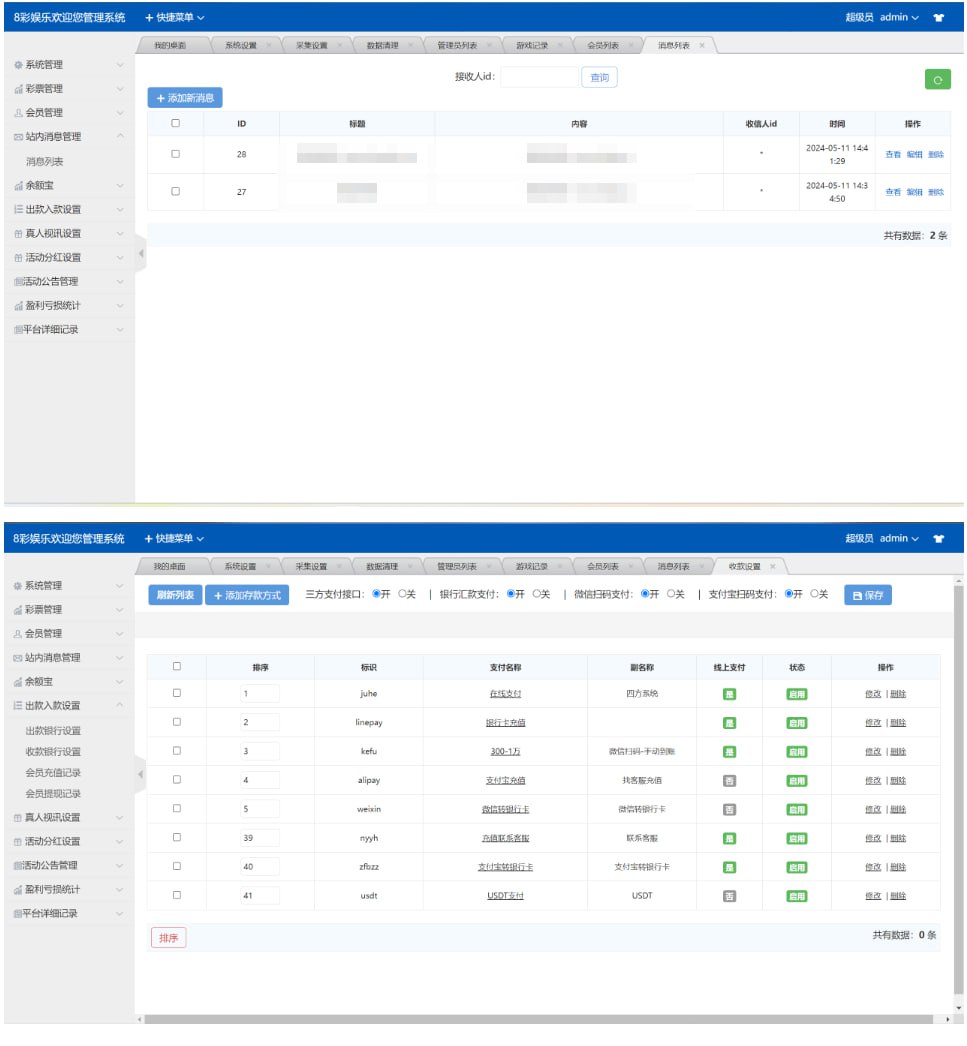Click 添加存款方式 plus button
The width and height of the screenshot is (967, 1046).
247,595
